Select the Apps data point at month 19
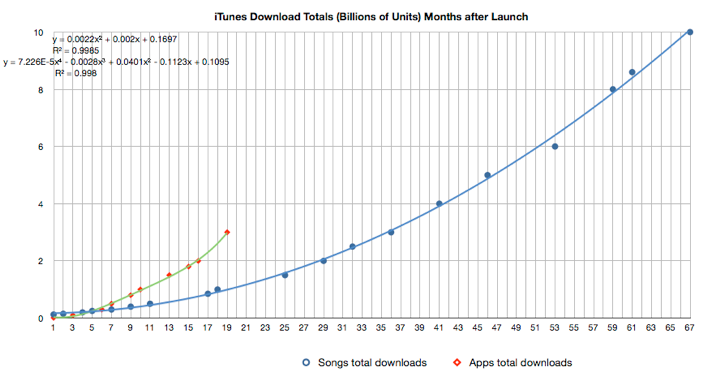 [x=227, y=232]
